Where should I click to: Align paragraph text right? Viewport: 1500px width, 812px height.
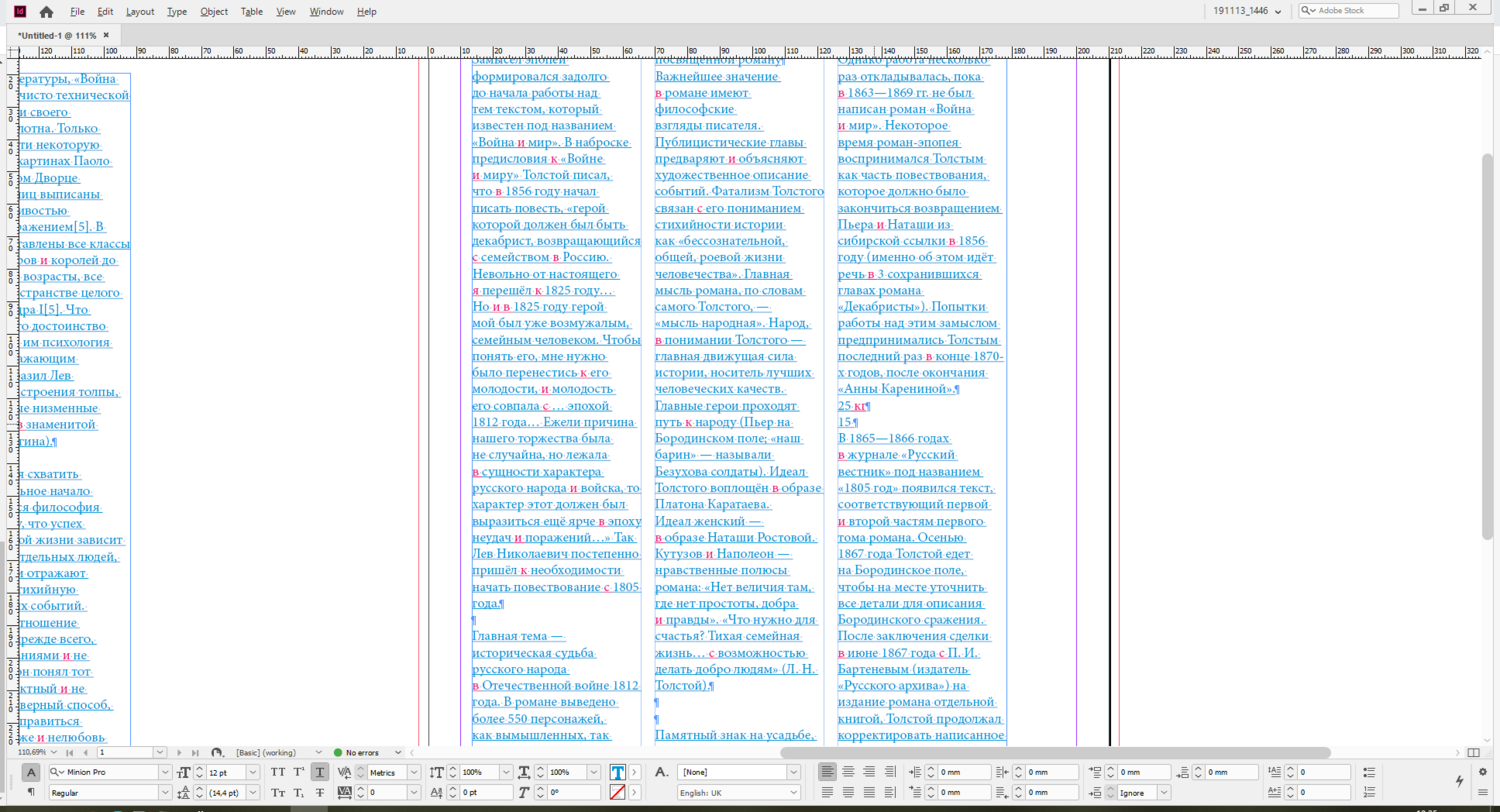point(870,772)
